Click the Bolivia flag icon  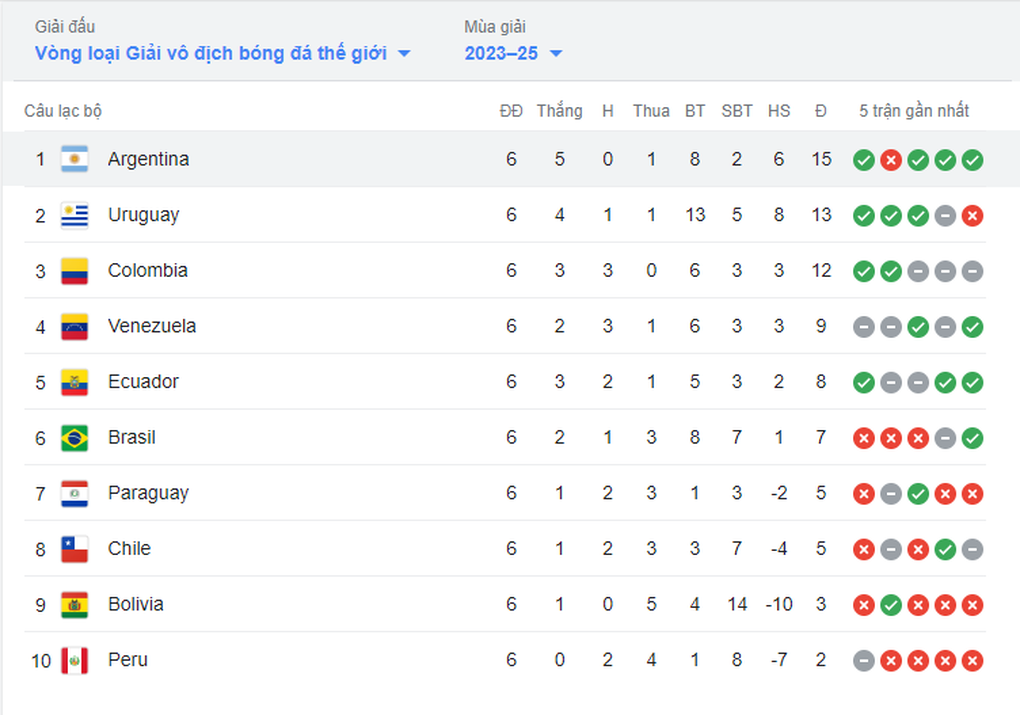74,605
